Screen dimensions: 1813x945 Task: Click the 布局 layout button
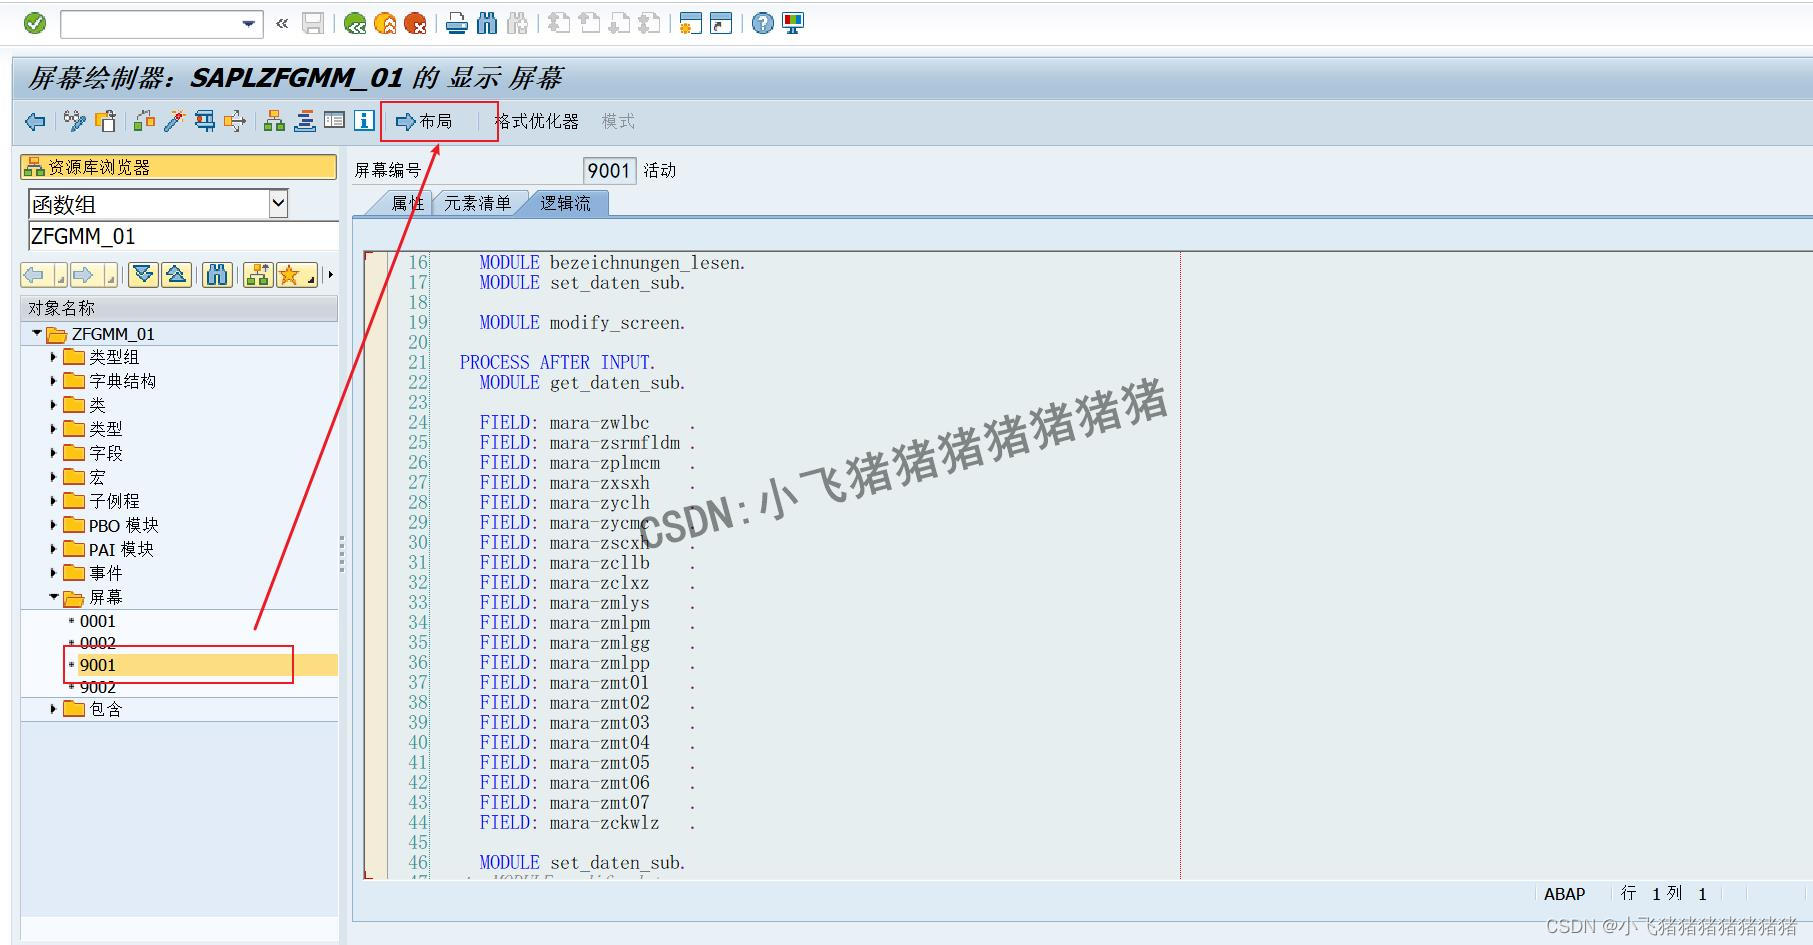pos(425,121)
